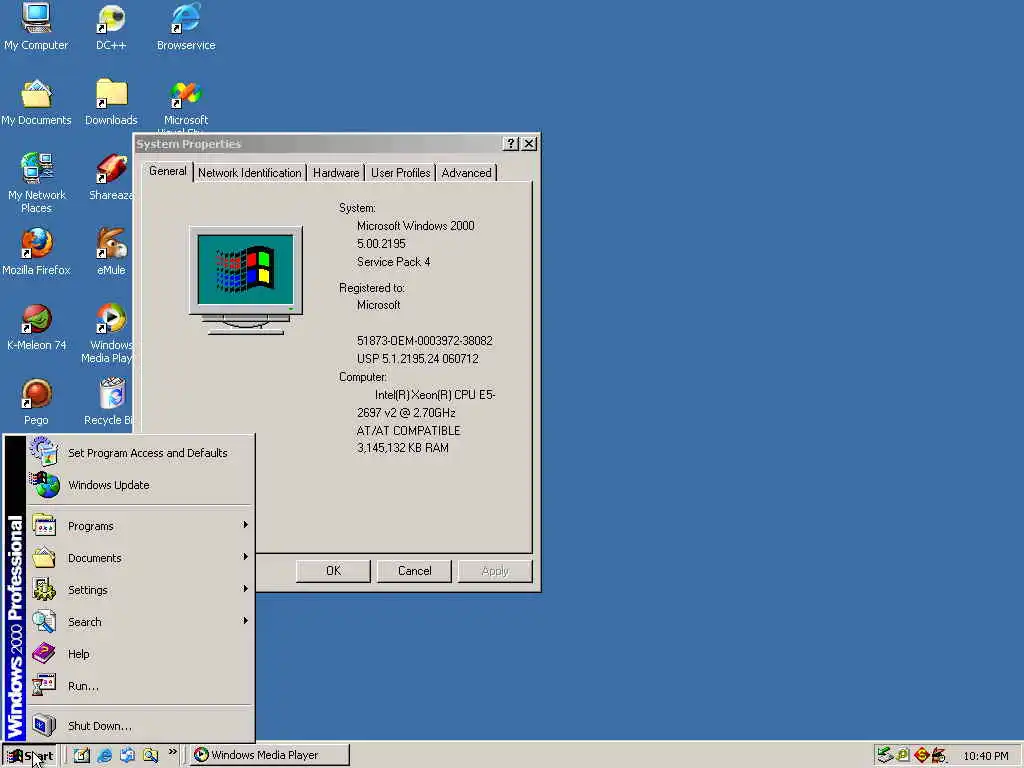The width and height of the screenshot is (1024, 768).
Task: Click the folder search quick launch icon
Action: point(151,755)
